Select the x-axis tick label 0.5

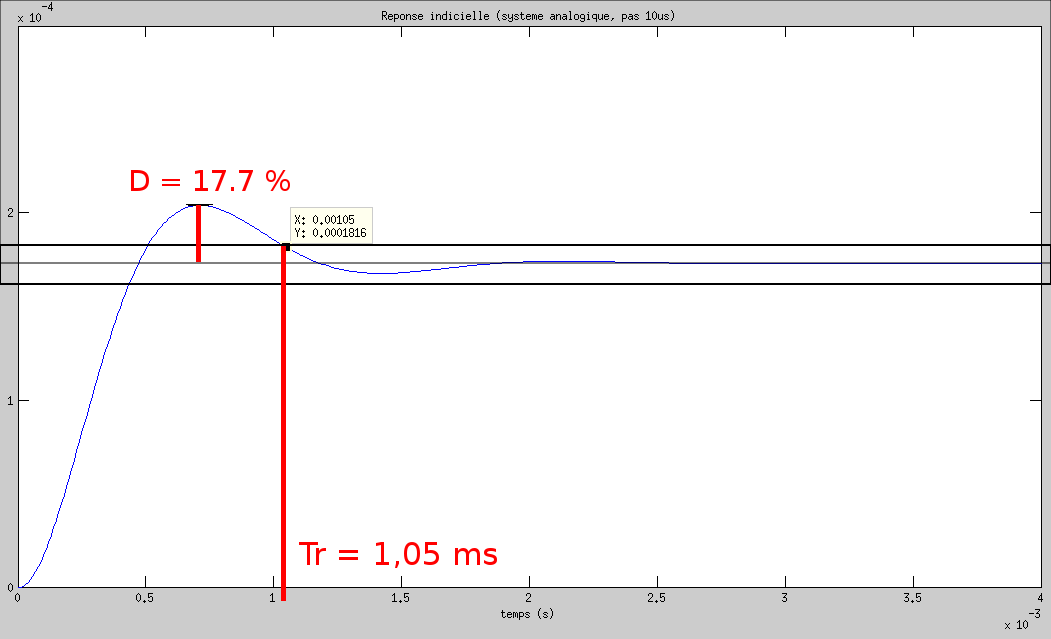146,598
